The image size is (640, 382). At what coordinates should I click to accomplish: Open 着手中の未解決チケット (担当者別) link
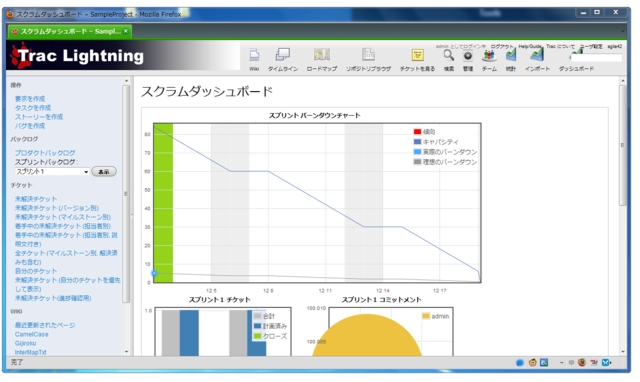[63, 226]
